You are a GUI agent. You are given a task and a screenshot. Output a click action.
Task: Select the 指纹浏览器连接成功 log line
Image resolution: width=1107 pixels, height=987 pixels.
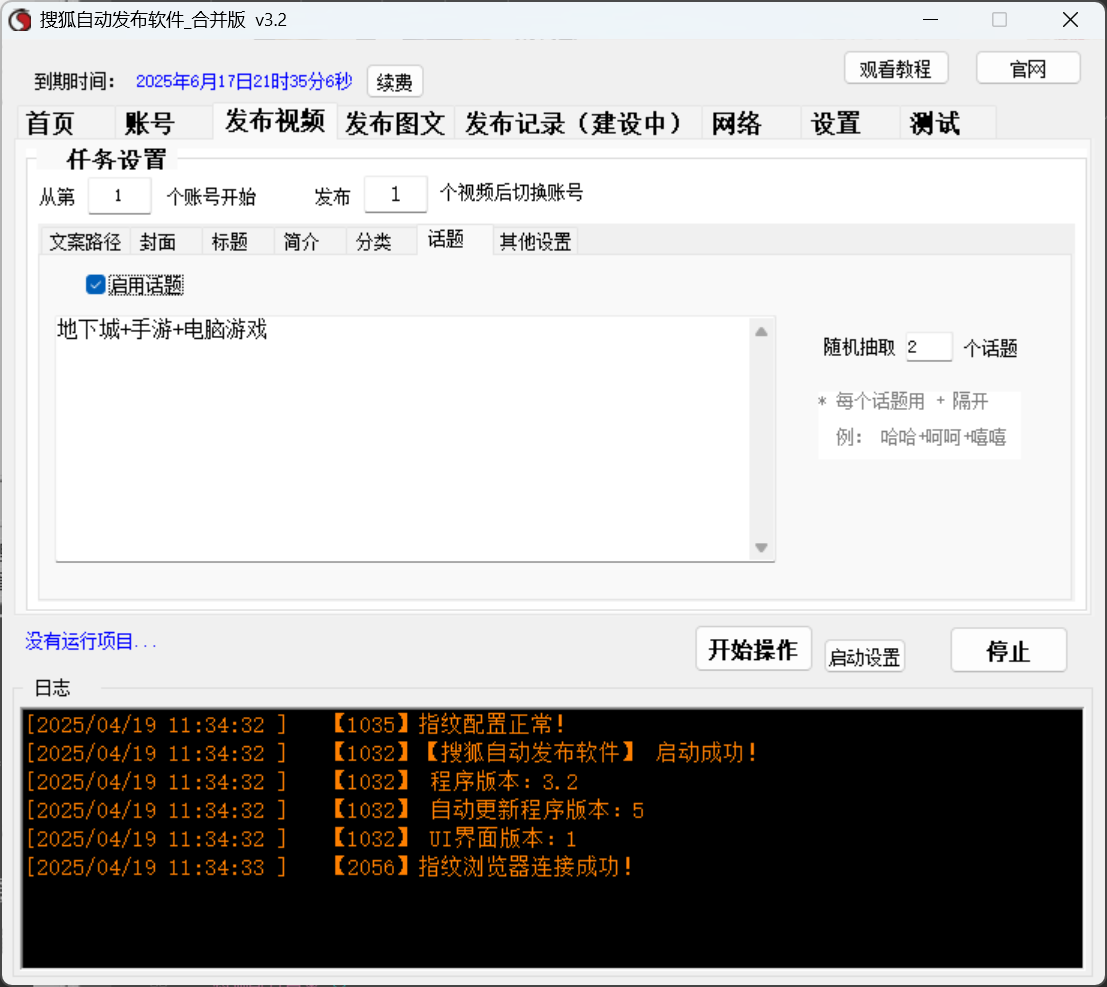click(x=330, y=867)
